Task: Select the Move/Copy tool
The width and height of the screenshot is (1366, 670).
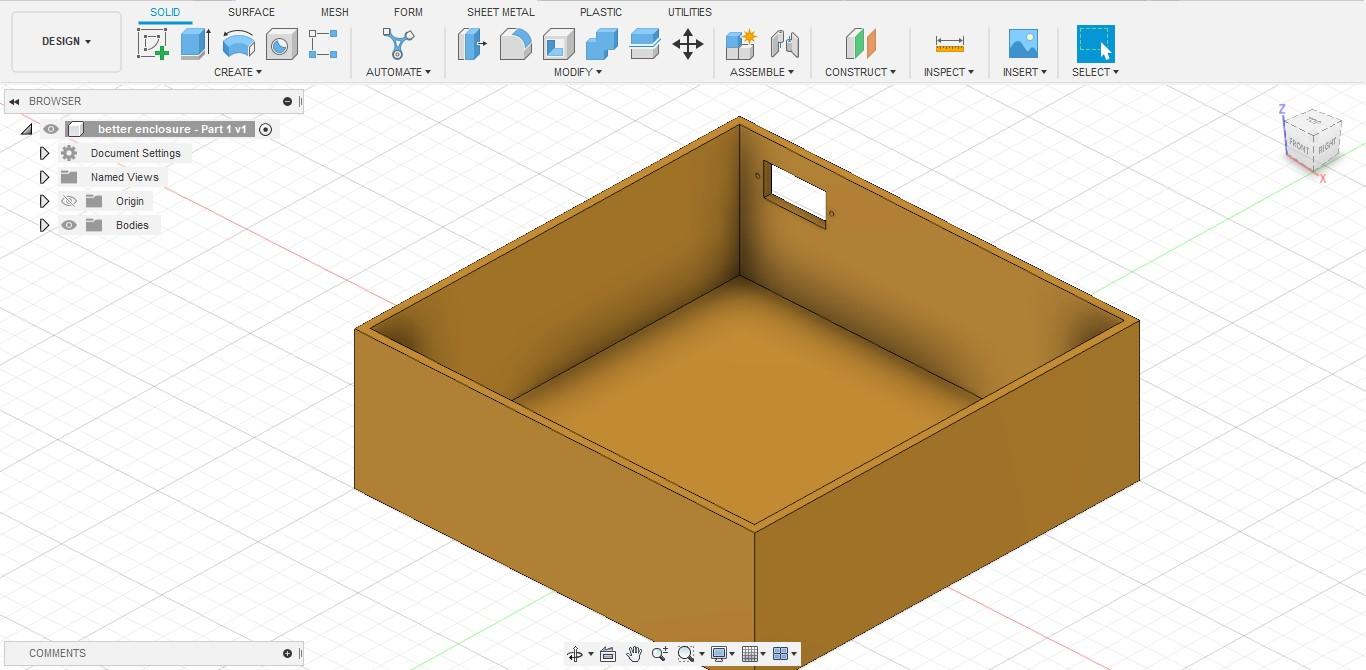Action: (688, 44)
